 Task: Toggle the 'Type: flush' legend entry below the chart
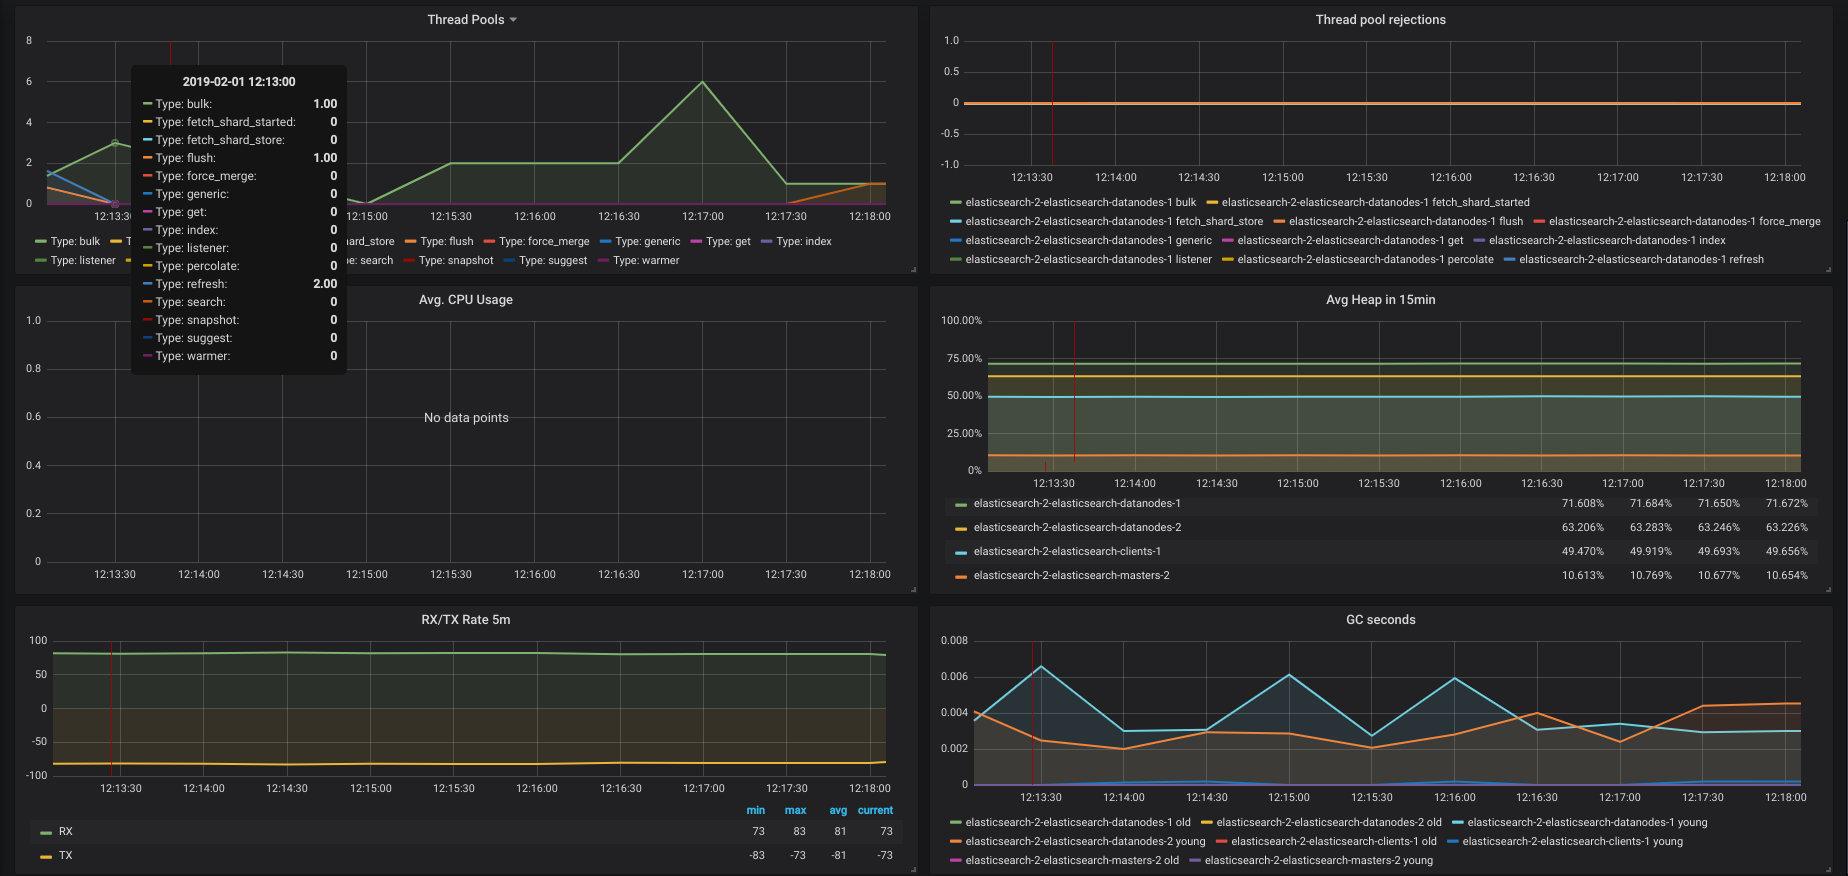click(x=447, y=241)
